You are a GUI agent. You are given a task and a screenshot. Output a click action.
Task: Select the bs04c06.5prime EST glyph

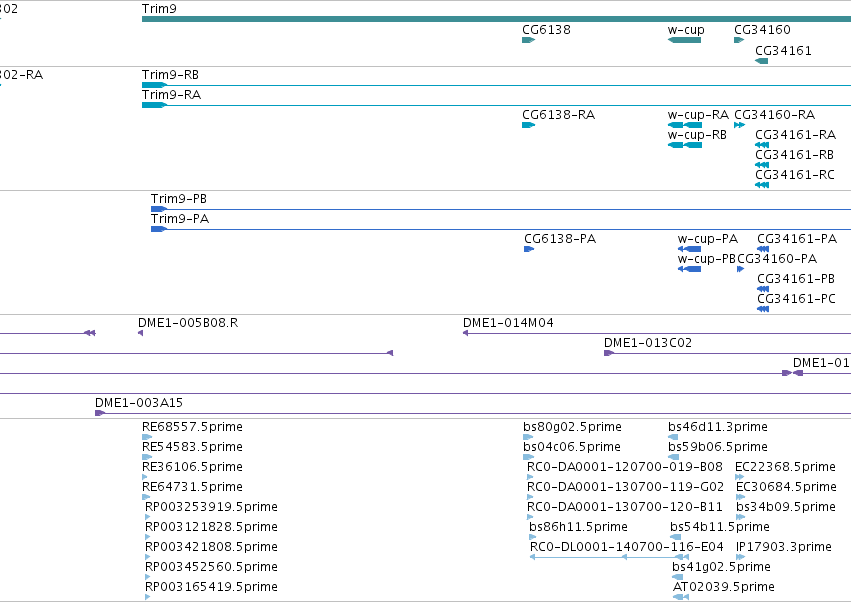[x=528, y=457]
